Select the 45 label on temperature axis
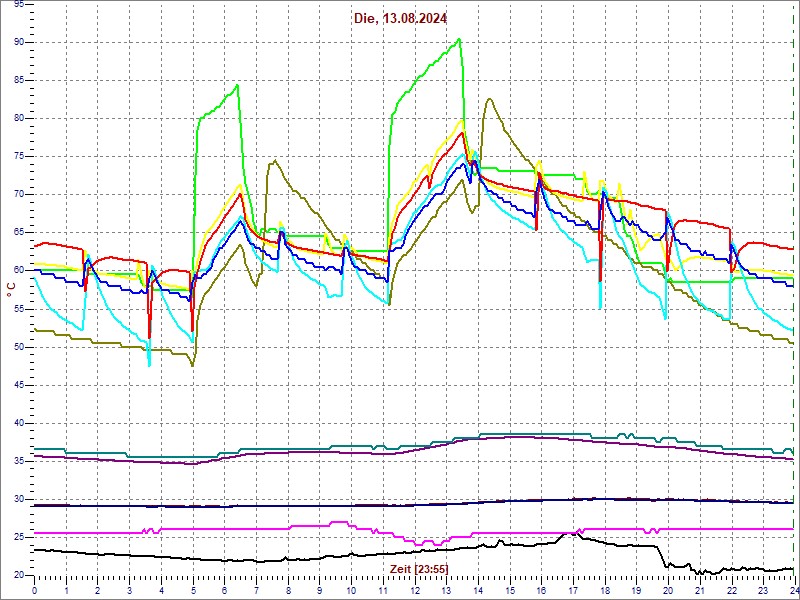Screen dimensions: 800x600 (19, 385)
